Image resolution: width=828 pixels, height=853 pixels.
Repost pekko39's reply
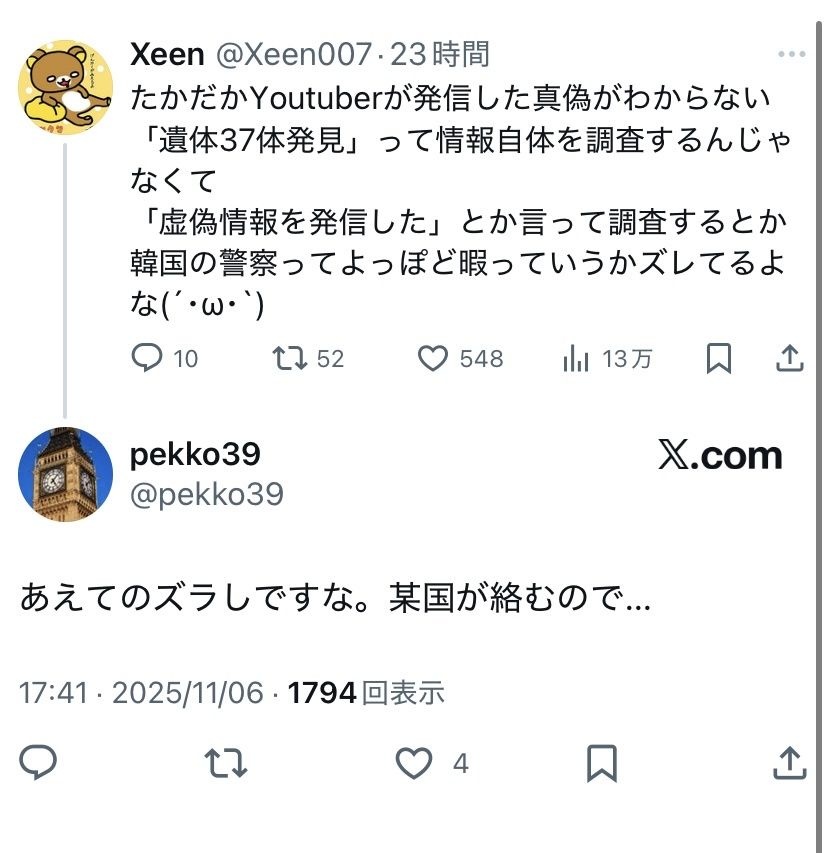[226, 763]
